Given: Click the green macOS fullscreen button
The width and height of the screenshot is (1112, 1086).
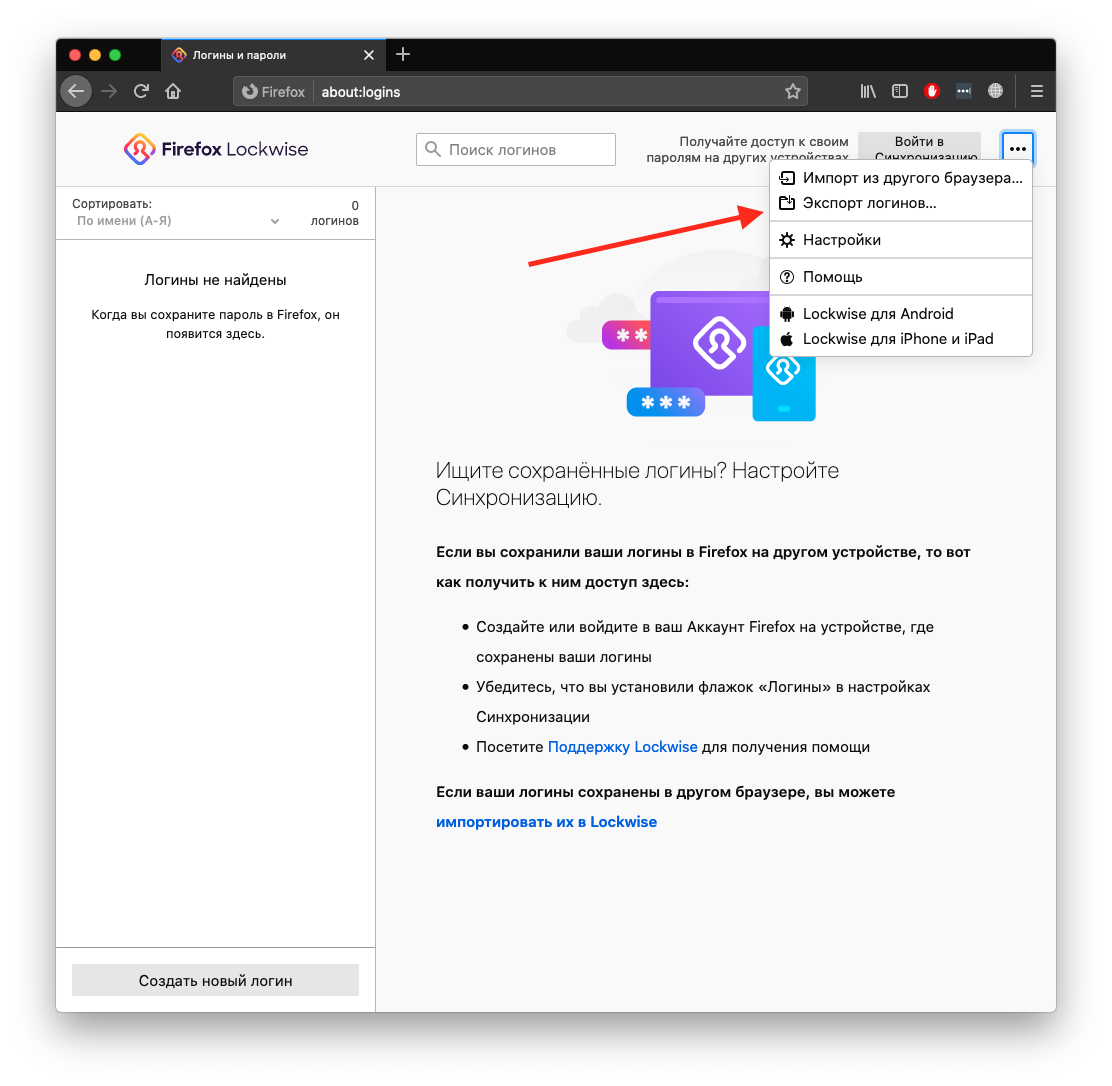Looking at the screenshot, I should coord(115,55).
